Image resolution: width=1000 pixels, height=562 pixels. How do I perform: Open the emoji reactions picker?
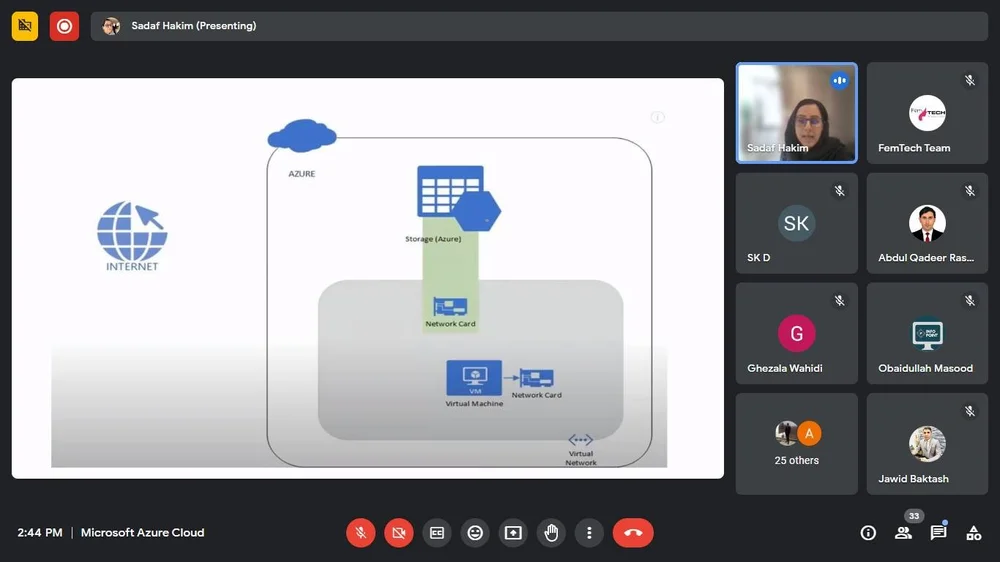pos(475,533)
